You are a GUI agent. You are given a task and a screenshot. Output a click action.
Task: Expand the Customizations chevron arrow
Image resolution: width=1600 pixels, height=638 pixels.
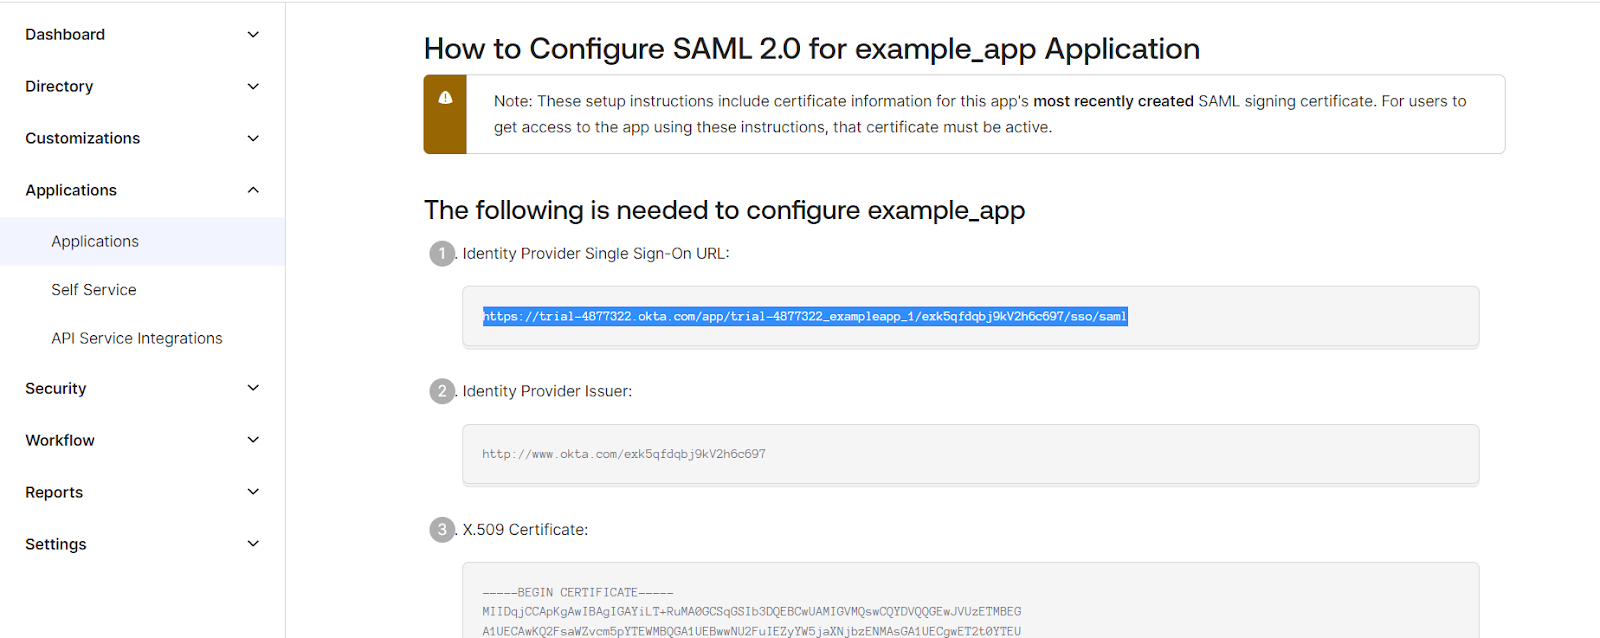pyautogui.click(x=253, y=139)
